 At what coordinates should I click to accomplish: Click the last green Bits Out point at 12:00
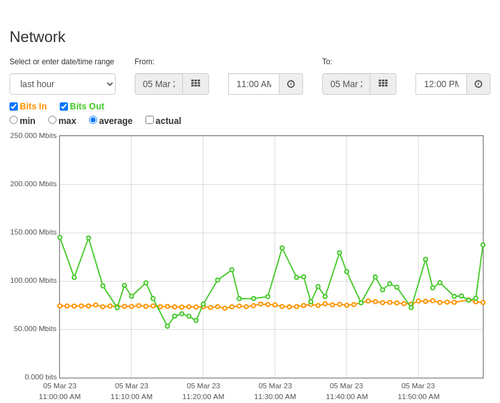point(483,245)
